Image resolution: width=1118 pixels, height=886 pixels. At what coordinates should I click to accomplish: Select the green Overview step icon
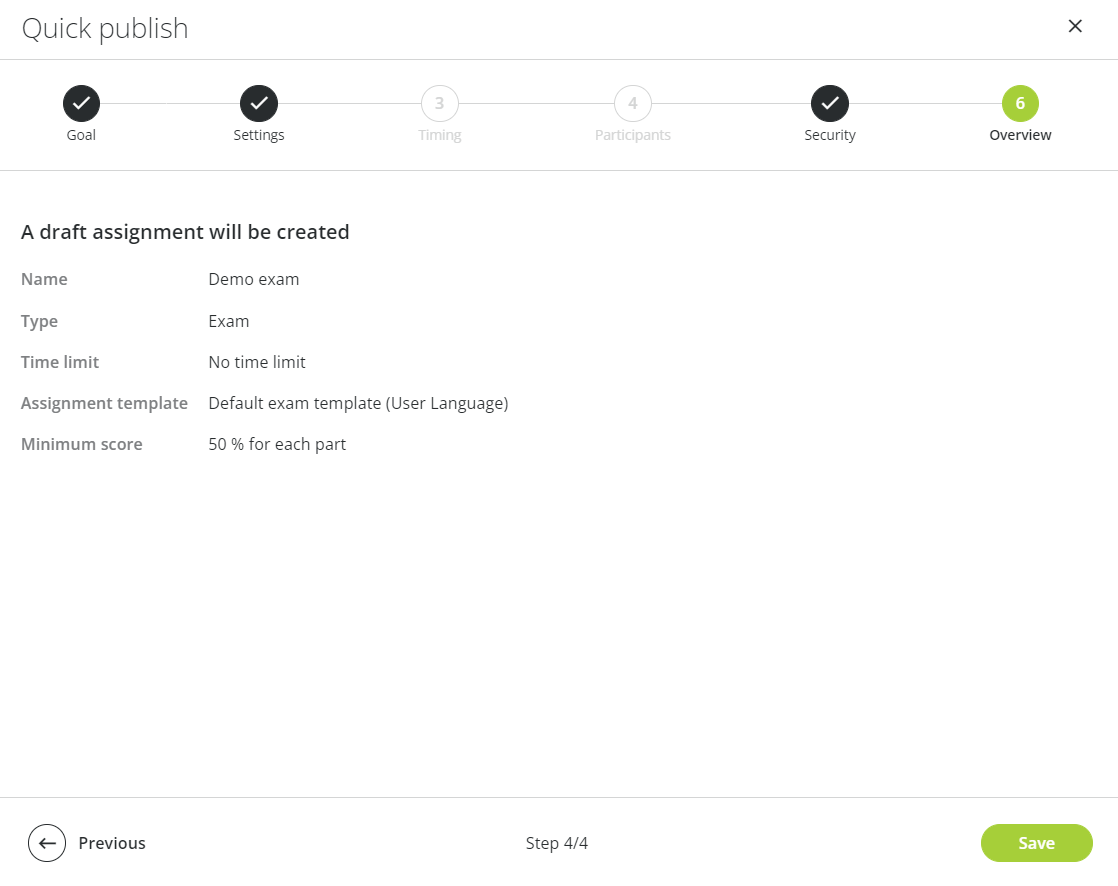1020,103
